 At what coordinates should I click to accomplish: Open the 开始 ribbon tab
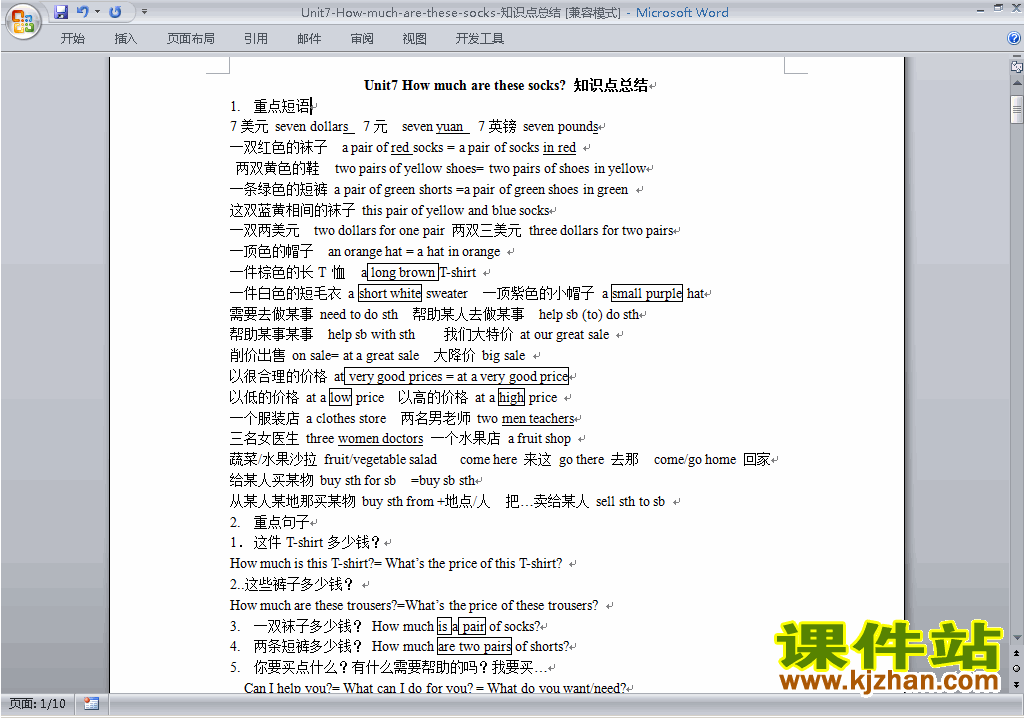(72, 39)
